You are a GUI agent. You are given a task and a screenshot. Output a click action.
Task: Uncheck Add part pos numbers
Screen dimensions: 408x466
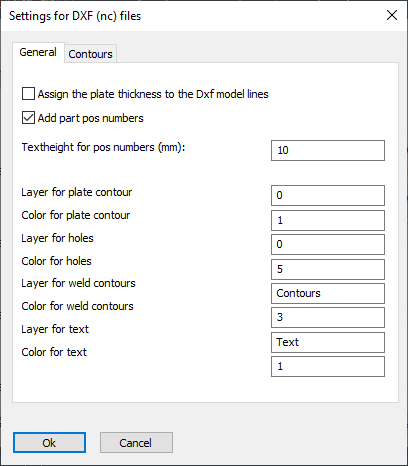[x=28, y=118]
